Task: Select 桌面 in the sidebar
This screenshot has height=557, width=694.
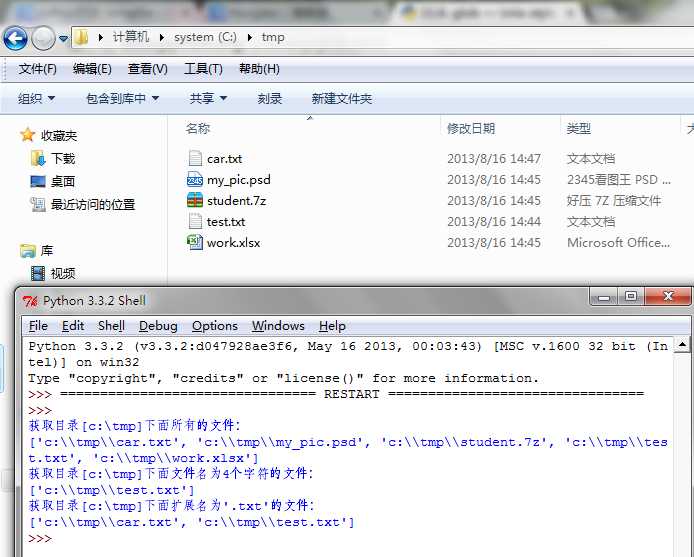Action: (63, 181)
